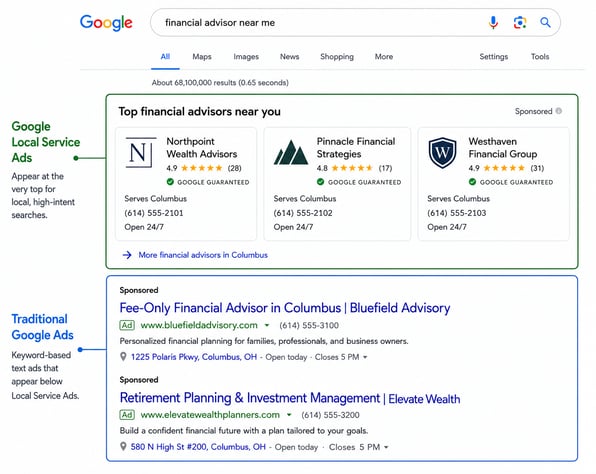Click Westhaven review count (31)
The height and width of the screenshot is (474, 596).
coord(537,168)
